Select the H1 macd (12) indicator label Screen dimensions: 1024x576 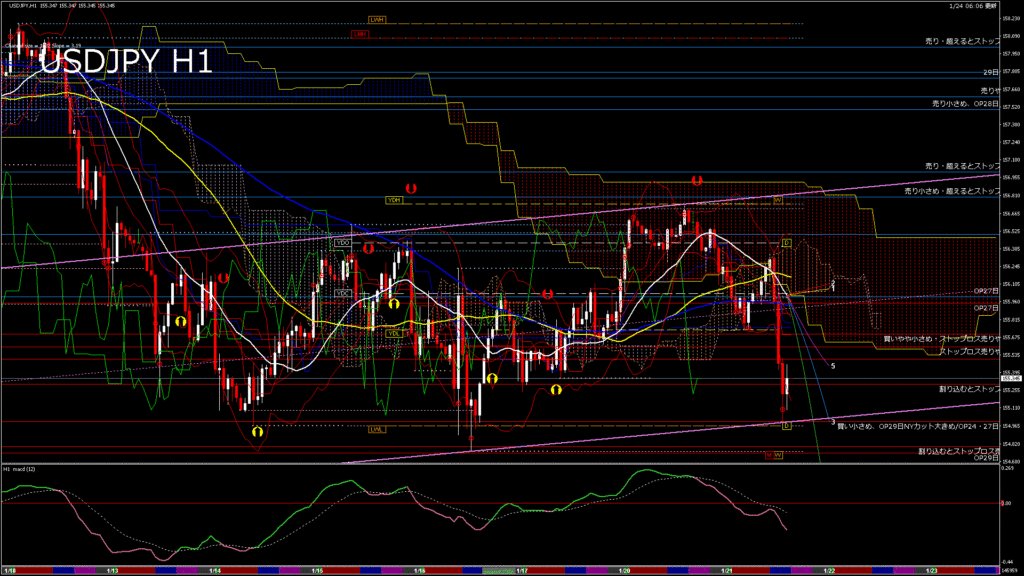[x=20, y=469]
